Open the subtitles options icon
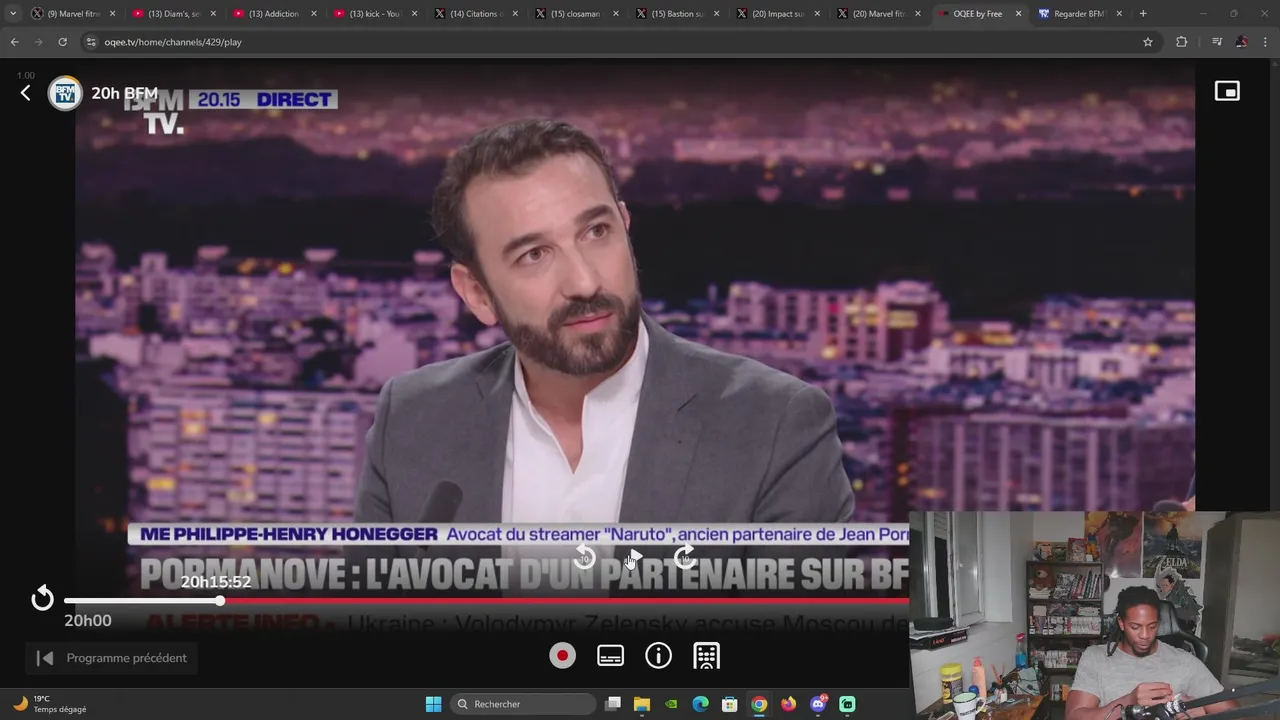Viewport: 1280px width, 720px height. coord(610,656)
